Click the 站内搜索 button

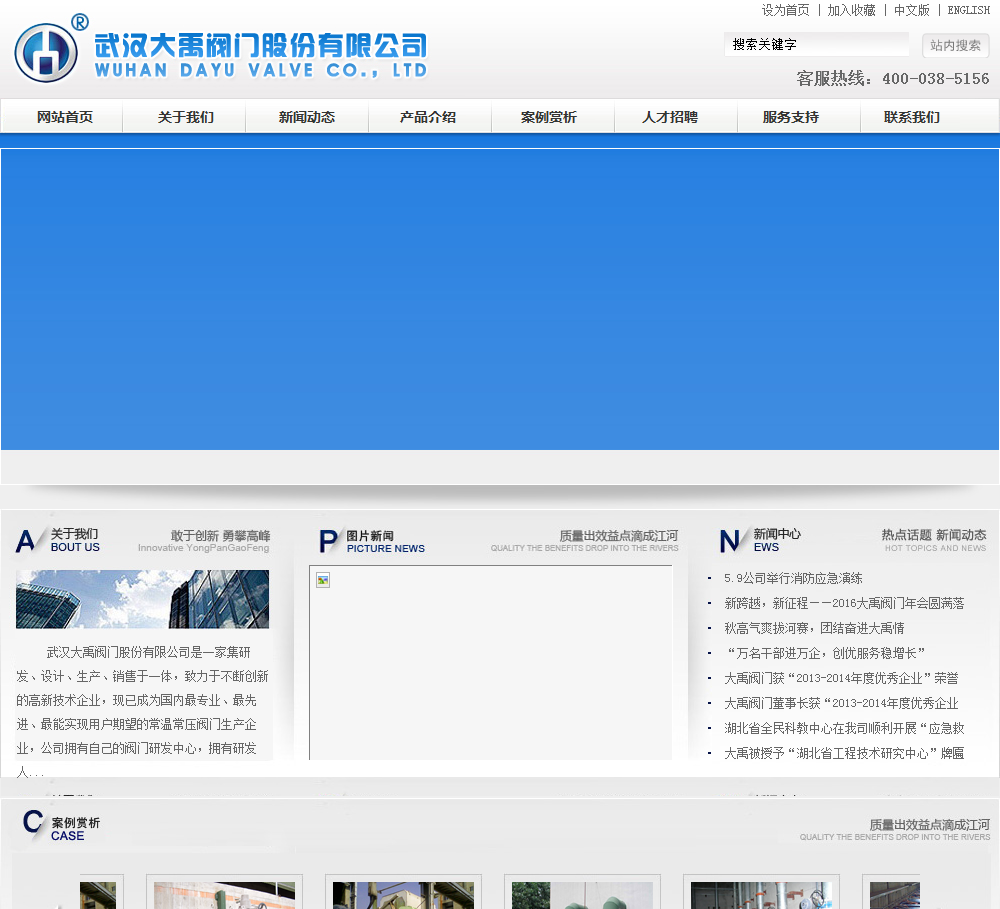[955, 45]
